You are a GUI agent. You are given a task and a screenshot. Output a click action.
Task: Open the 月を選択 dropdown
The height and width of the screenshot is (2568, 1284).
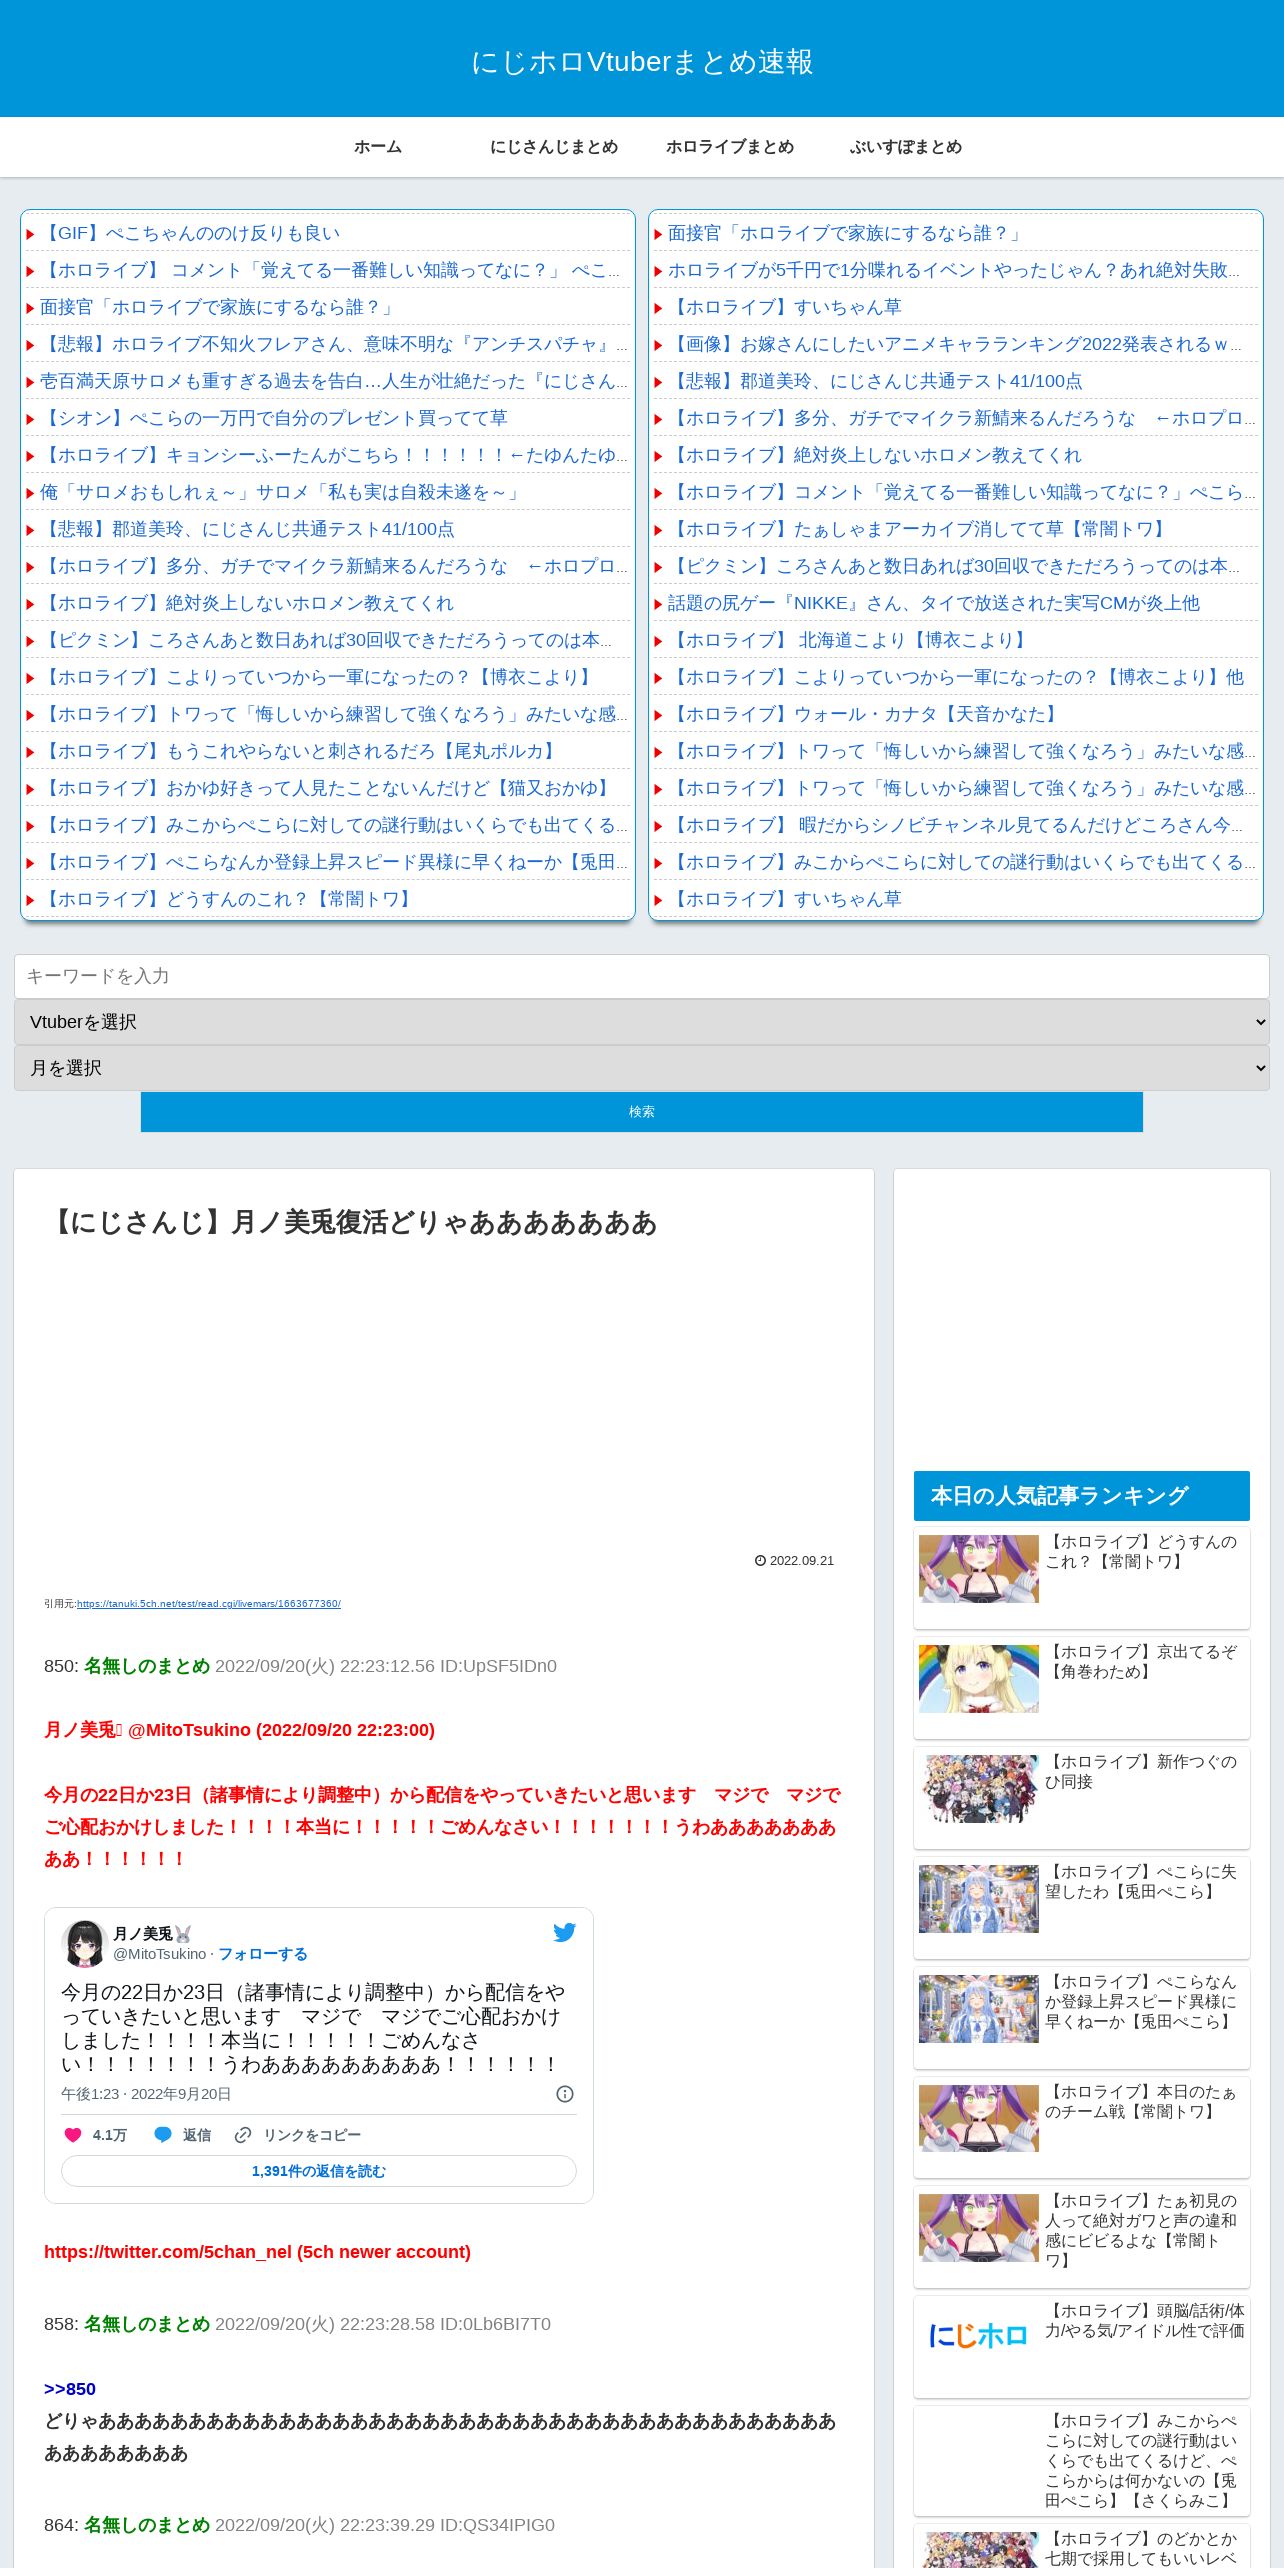(642, 1068)
